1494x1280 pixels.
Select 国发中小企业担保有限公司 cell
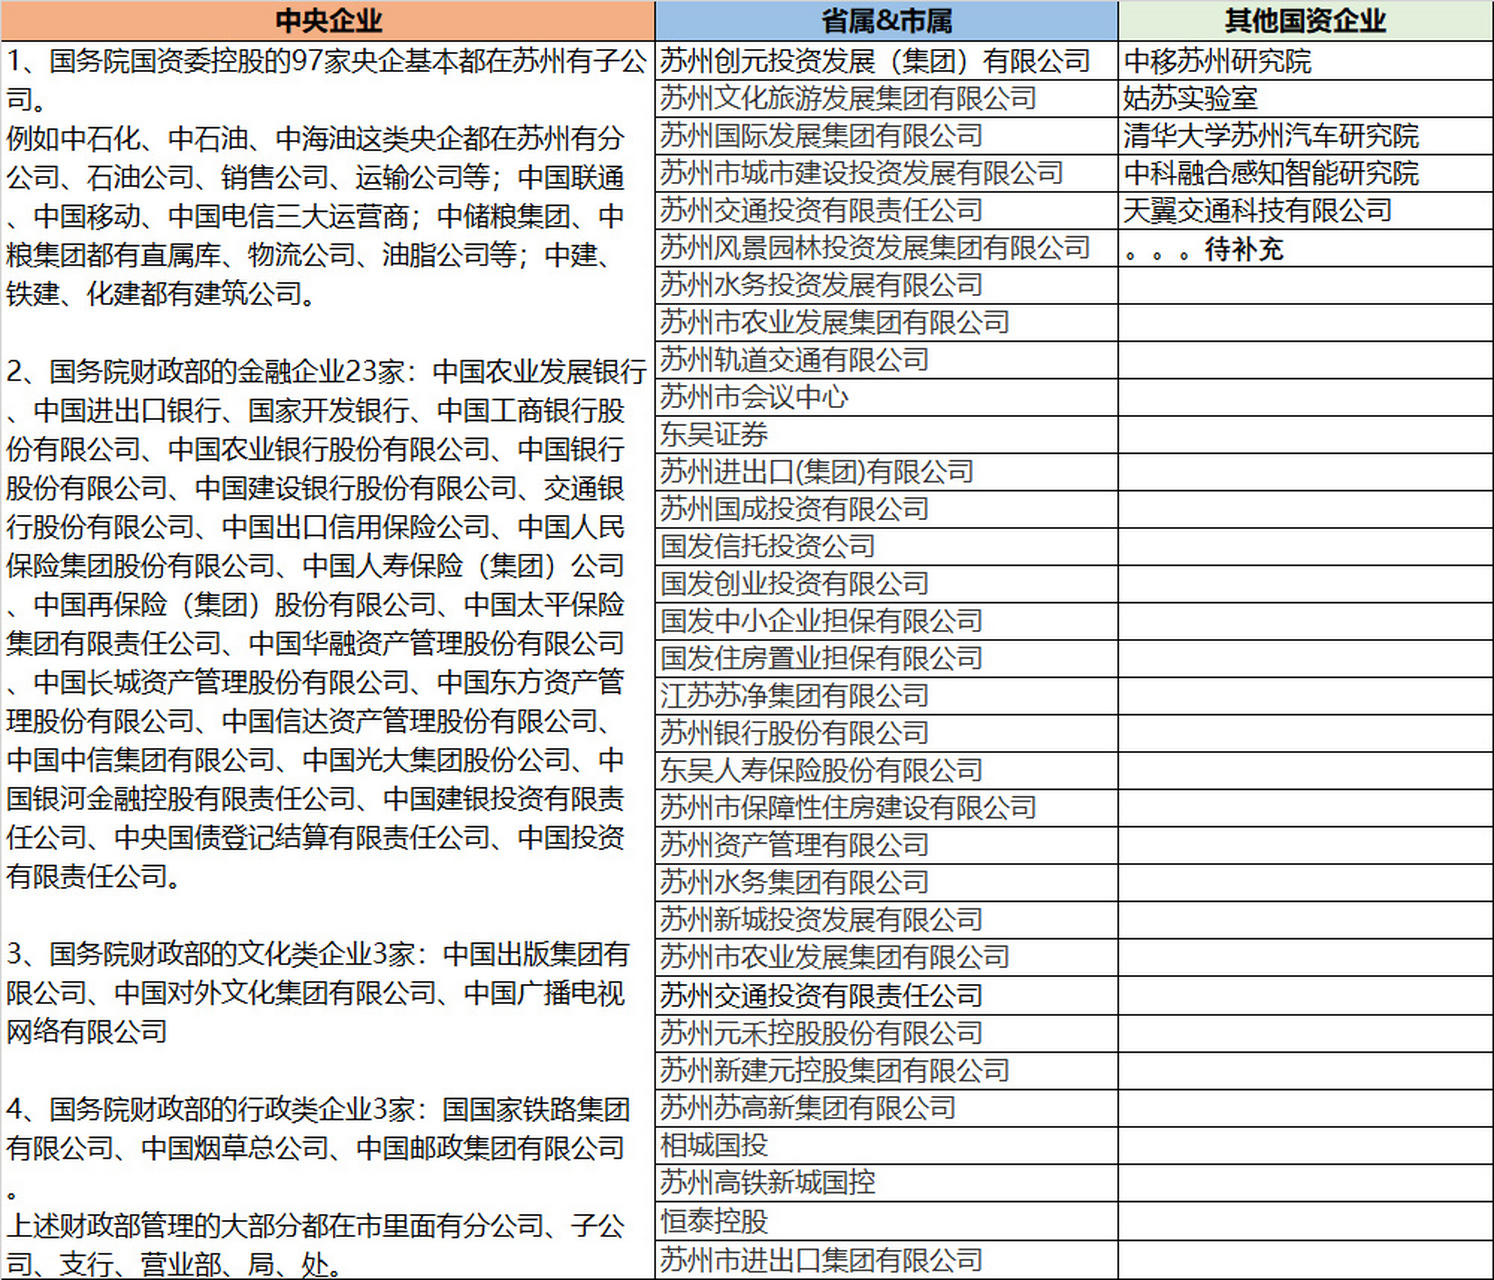tap(886, 621)
